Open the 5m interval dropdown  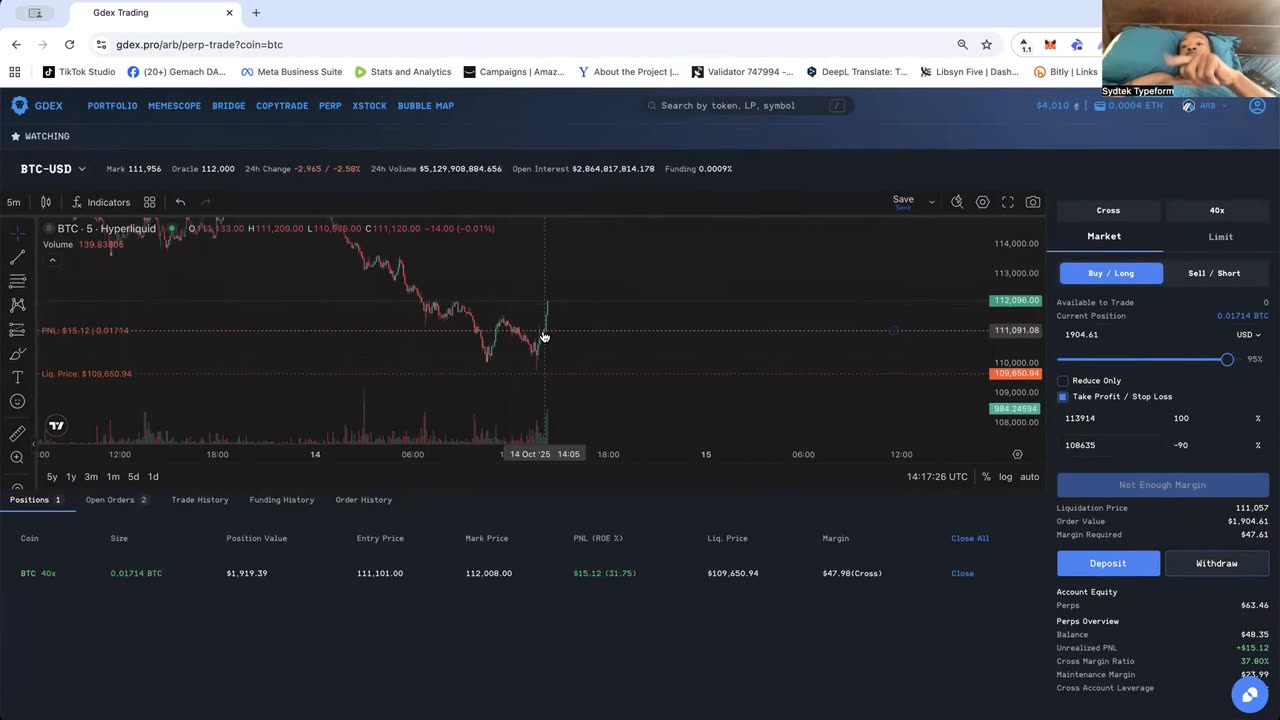(x=14, y=202)
